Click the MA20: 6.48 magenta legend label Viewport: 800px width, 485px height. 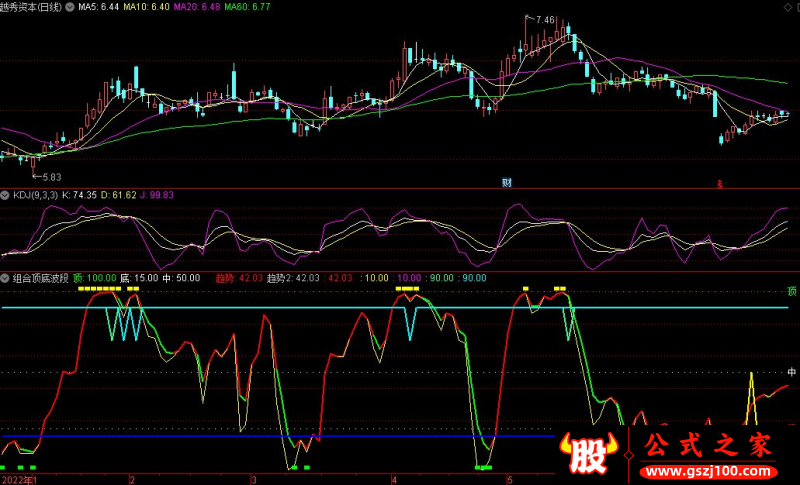(x=199, y=6)
